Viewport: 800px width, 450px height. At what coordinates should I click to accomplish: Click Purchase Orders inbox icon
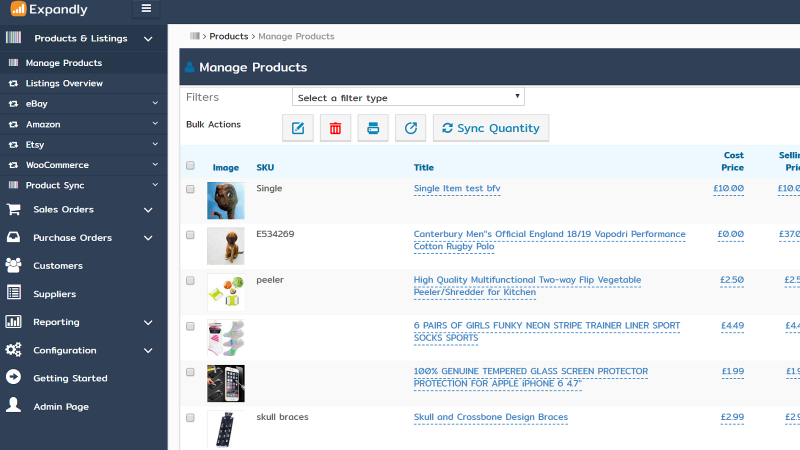14,237
